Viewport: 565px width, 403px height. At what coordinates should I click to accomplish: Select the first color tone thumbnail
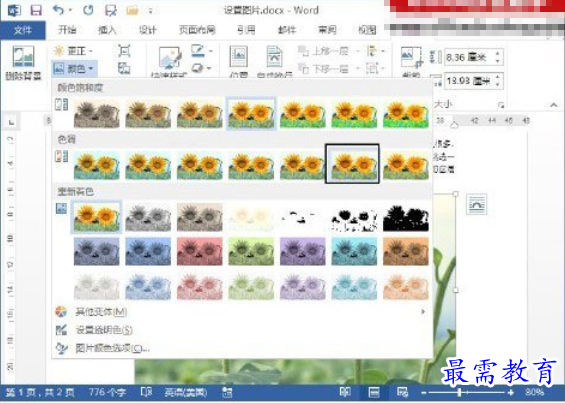(x=97, y=165)
